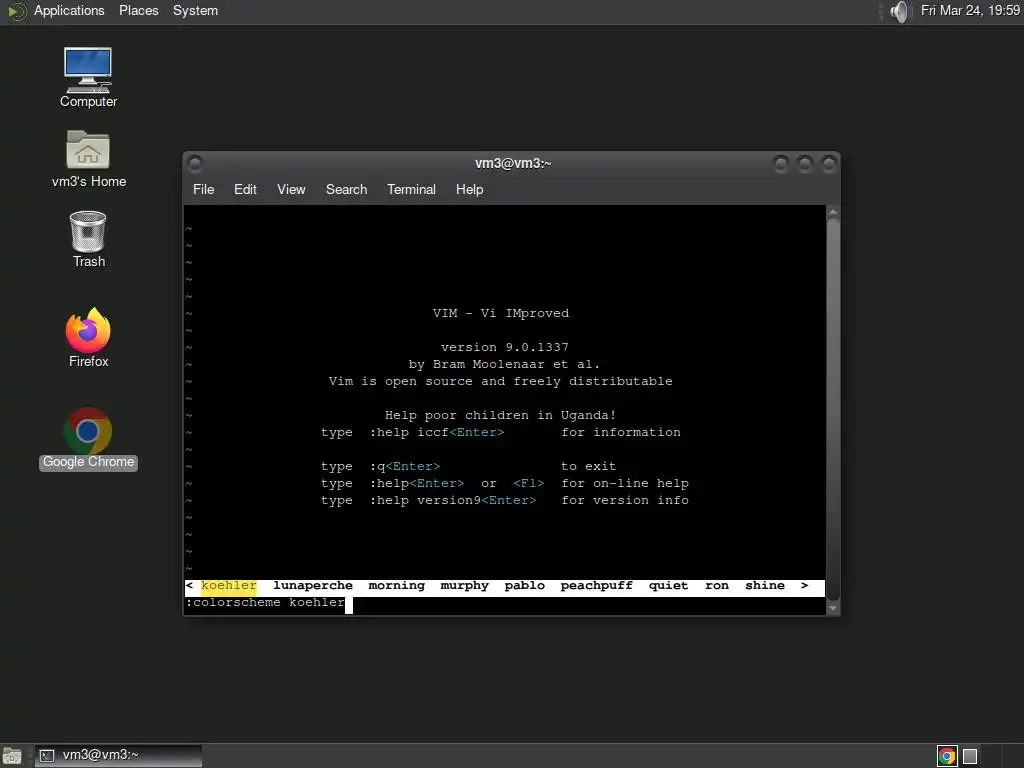
Task: Click the vm3@vm3:~ taskbar button
Action: (x=118, y=756)
